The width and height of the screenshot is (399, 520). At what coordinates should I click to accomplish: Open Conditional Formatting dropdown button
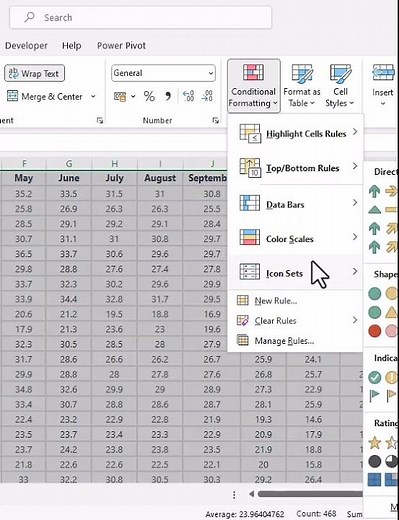tap(254, 86)
